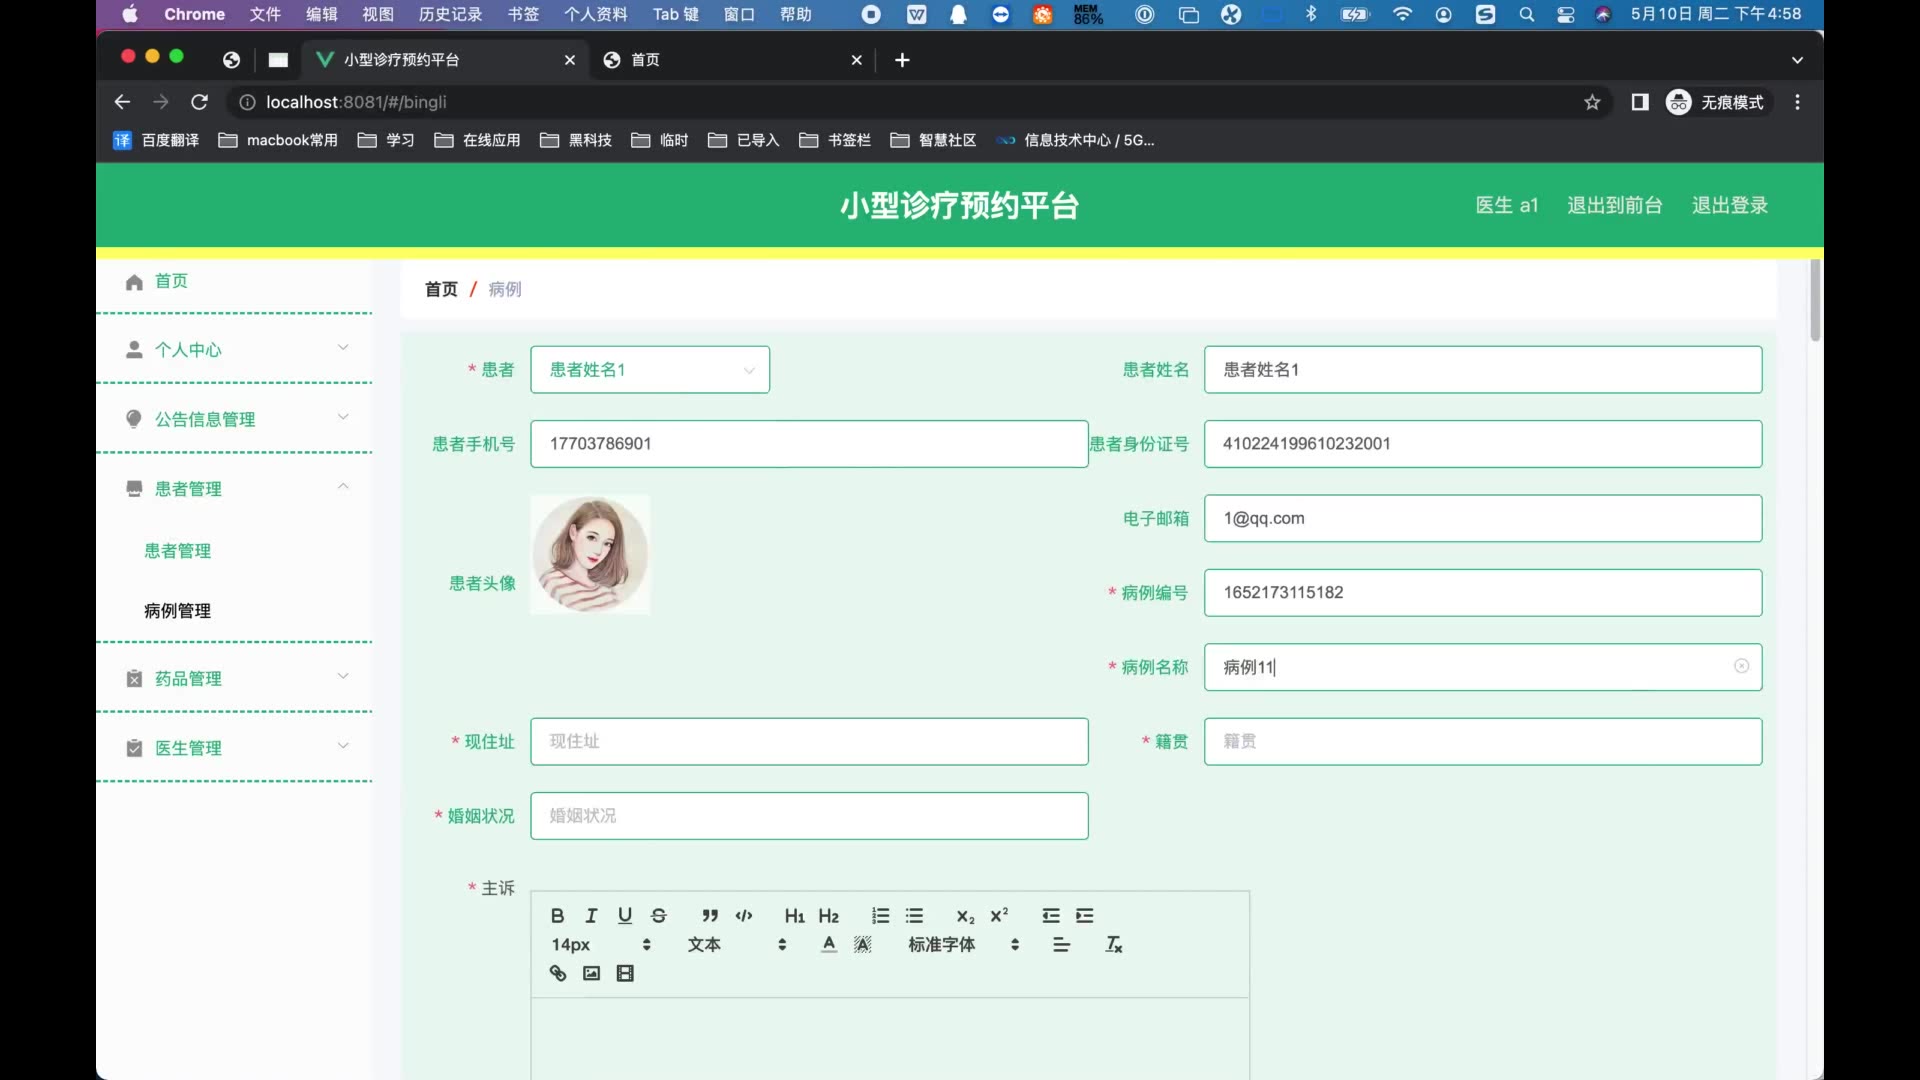Click the insert image icon
Viewport: 1920px width, 1080px height.
click(x=592, y=974)
